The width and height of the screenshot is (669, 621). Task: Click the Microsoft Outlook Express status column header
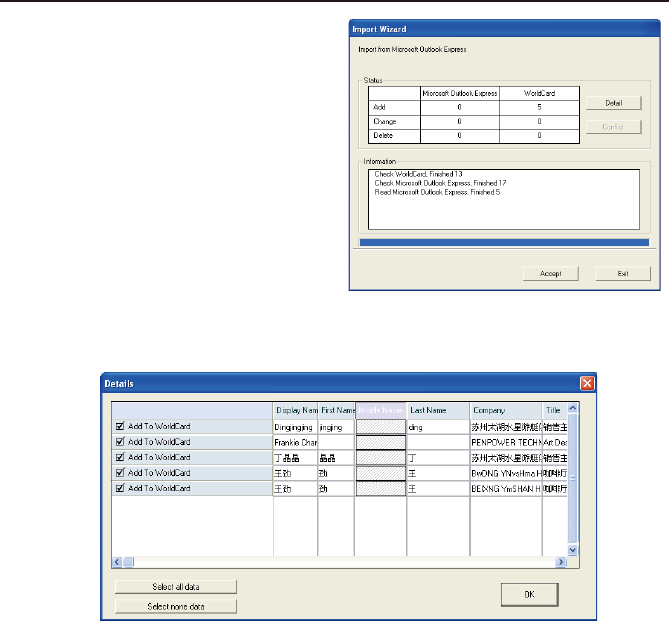tap(460, 93)
